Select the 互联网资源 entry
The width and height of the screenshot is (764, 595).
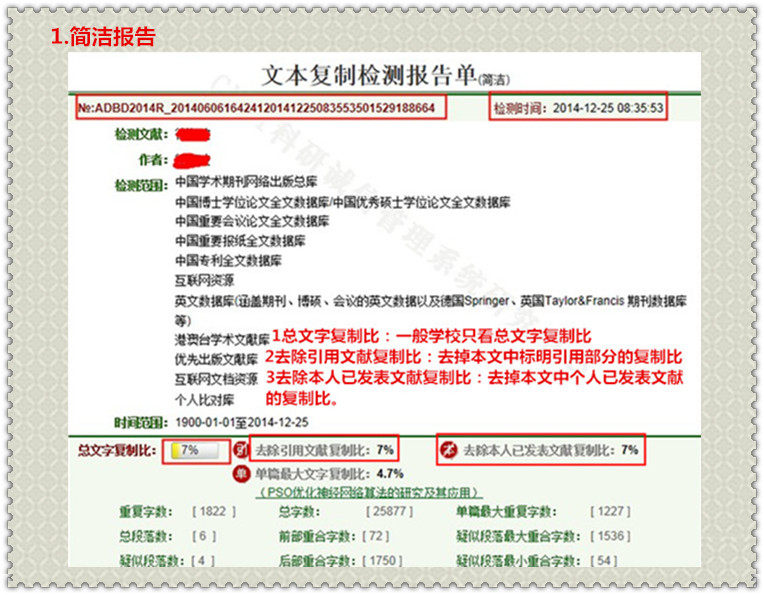tap(205, 280)
